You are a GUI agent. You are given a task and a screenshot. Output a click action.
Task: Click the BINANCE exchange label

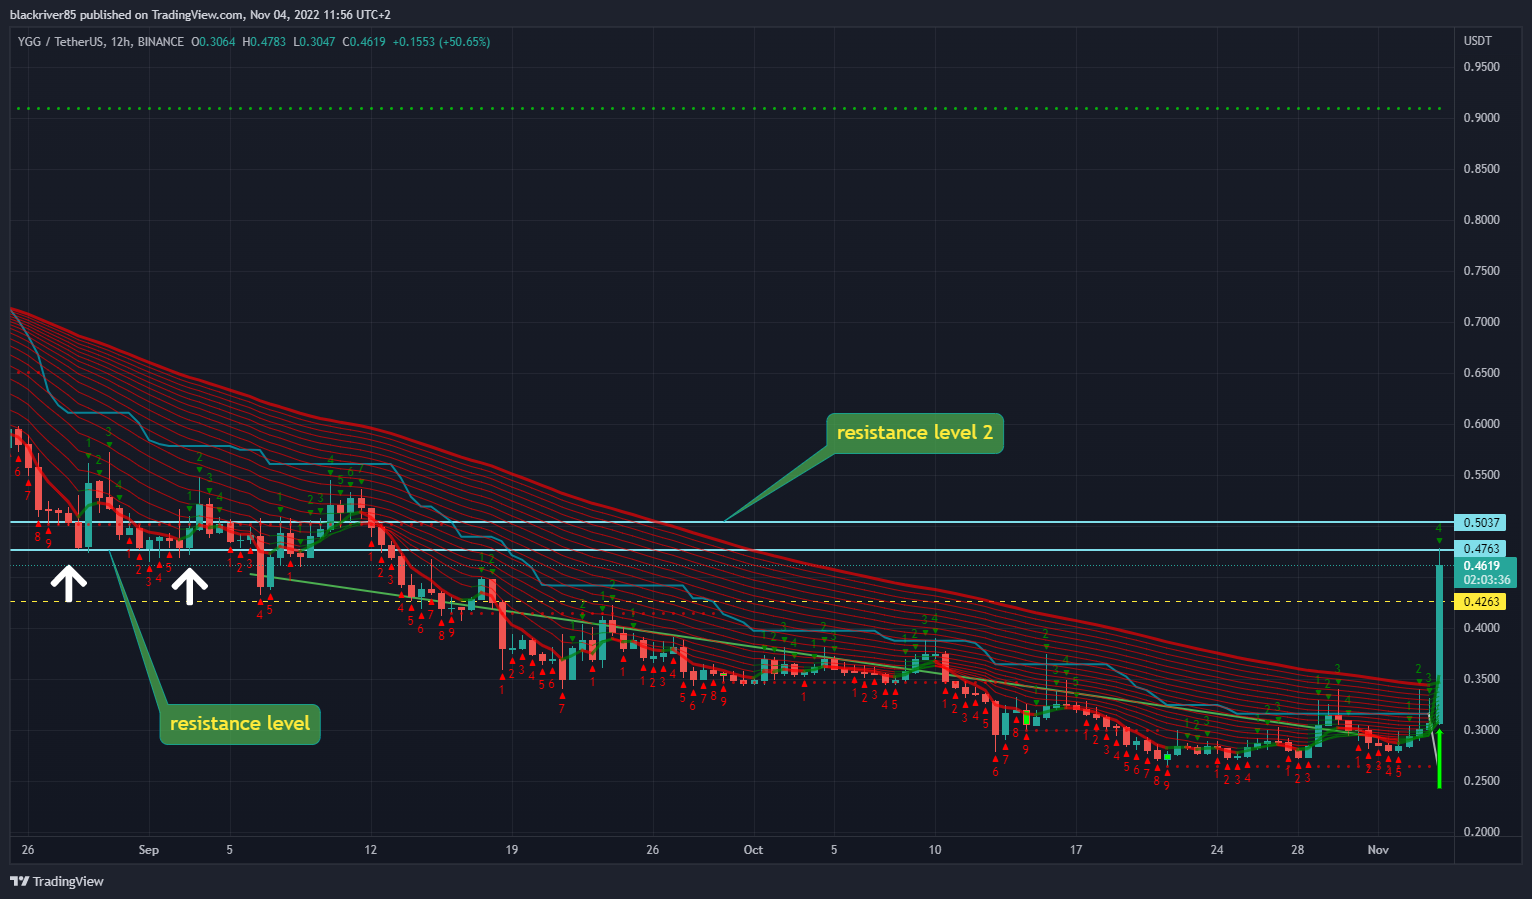161,42
